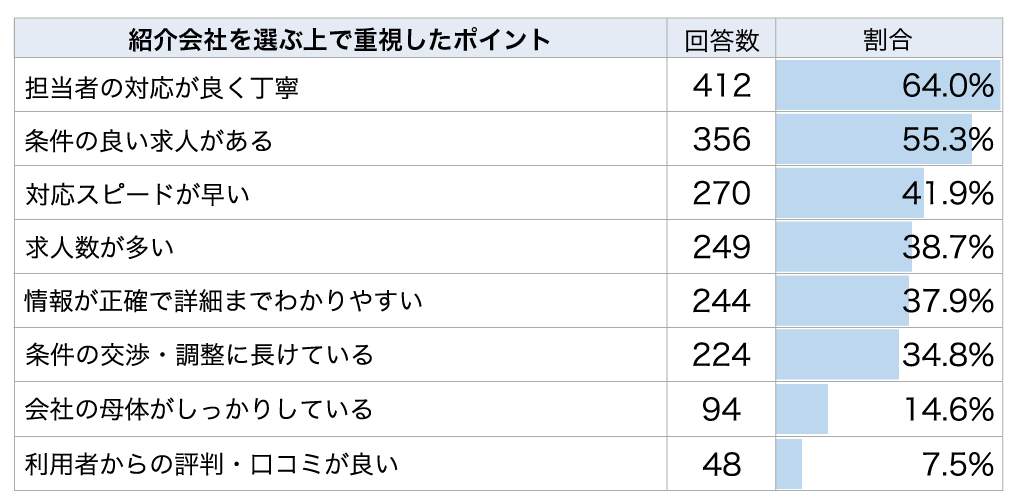Viewport: 1014px width, 502px height.
Task: Select the 7.5% data bar cell
Action: click(888, 463)
